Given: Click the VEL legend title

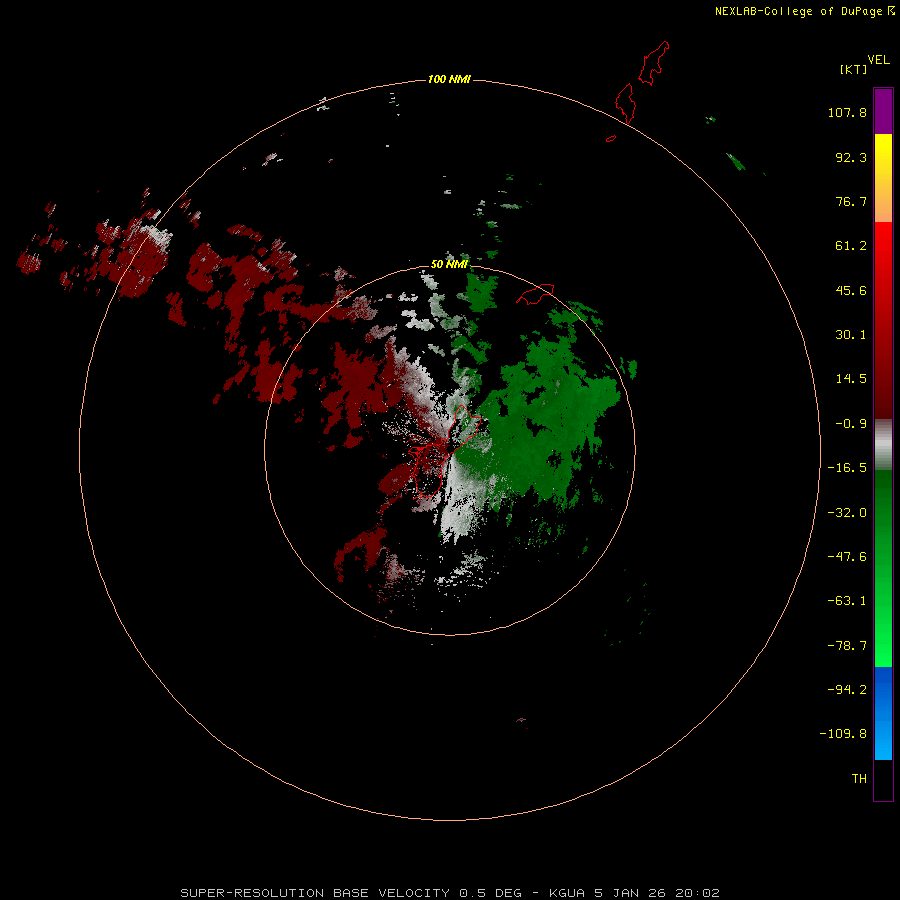Looking at the screenshot, I should pos(878,60).
